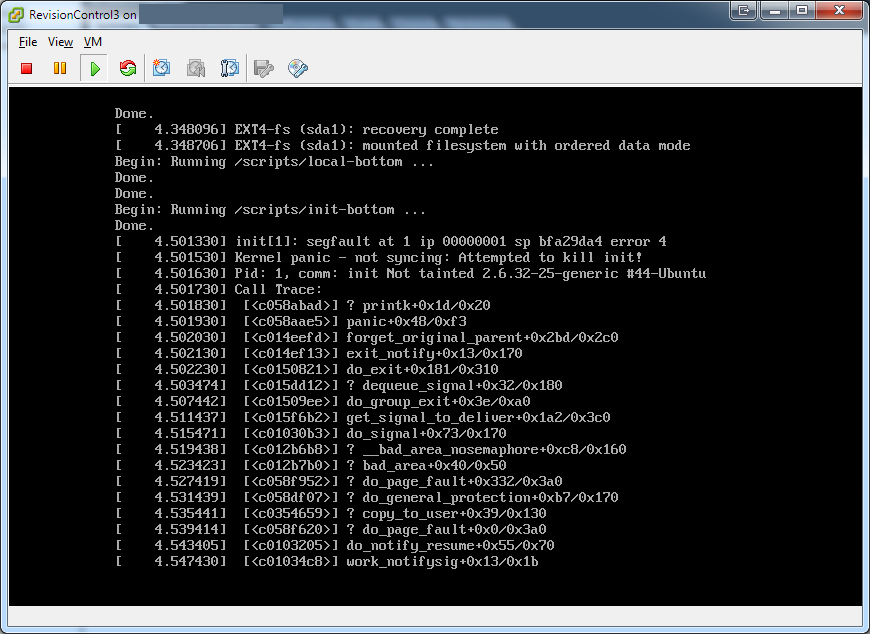The image size is (870, 634).
Task: Open the Snapshot Manager
Action: coord(230,68)
